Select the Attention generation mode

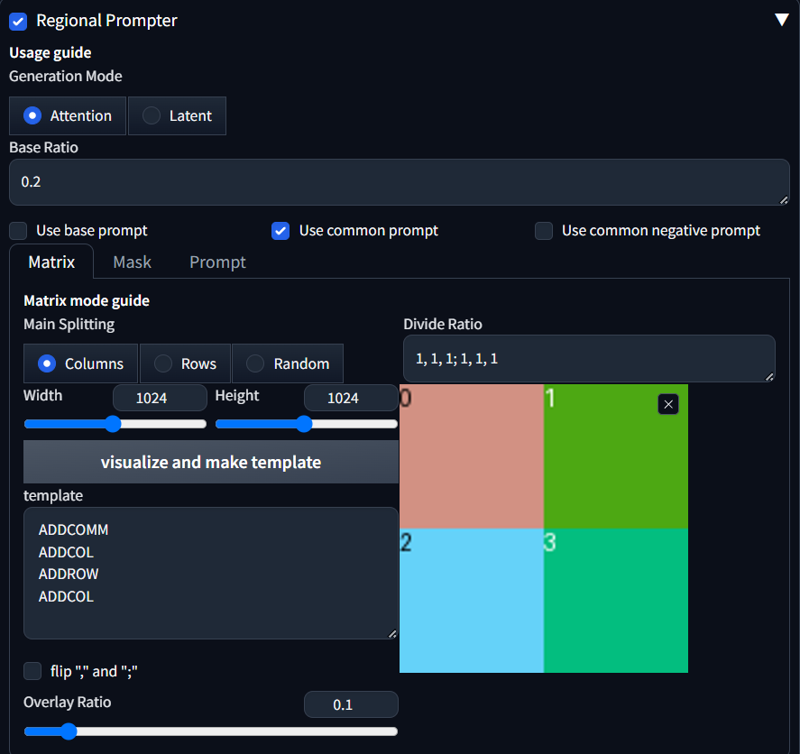[x=67, y=116]
